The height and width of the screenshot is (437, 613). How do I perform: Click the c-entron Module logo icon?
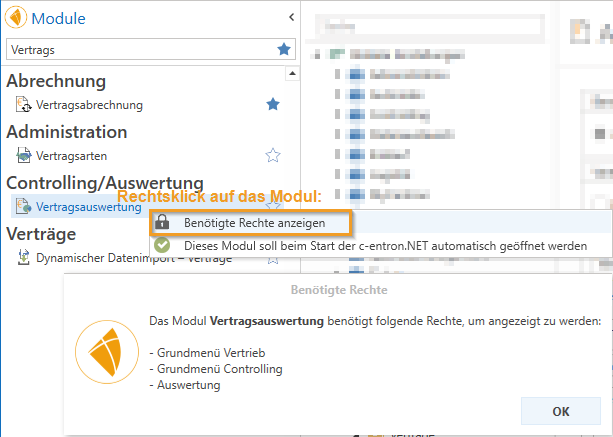click(x=17, y=18)
